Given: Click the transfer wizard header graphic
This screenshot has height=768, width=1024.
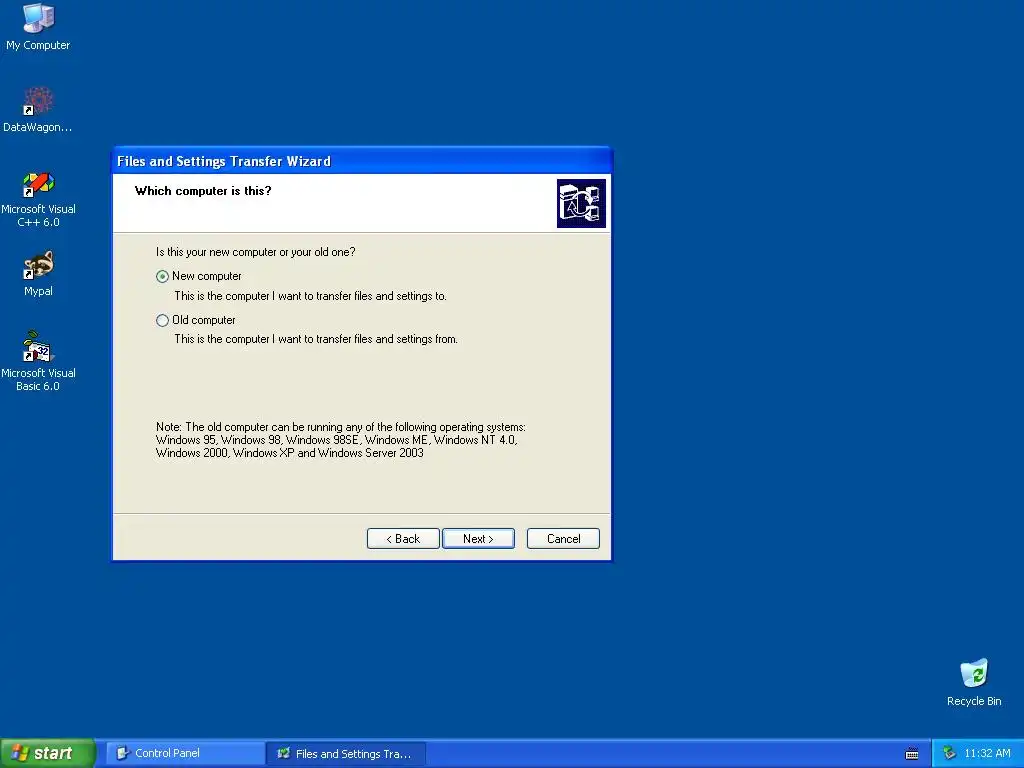Looking at the screenshot, I should coord(581,203).
